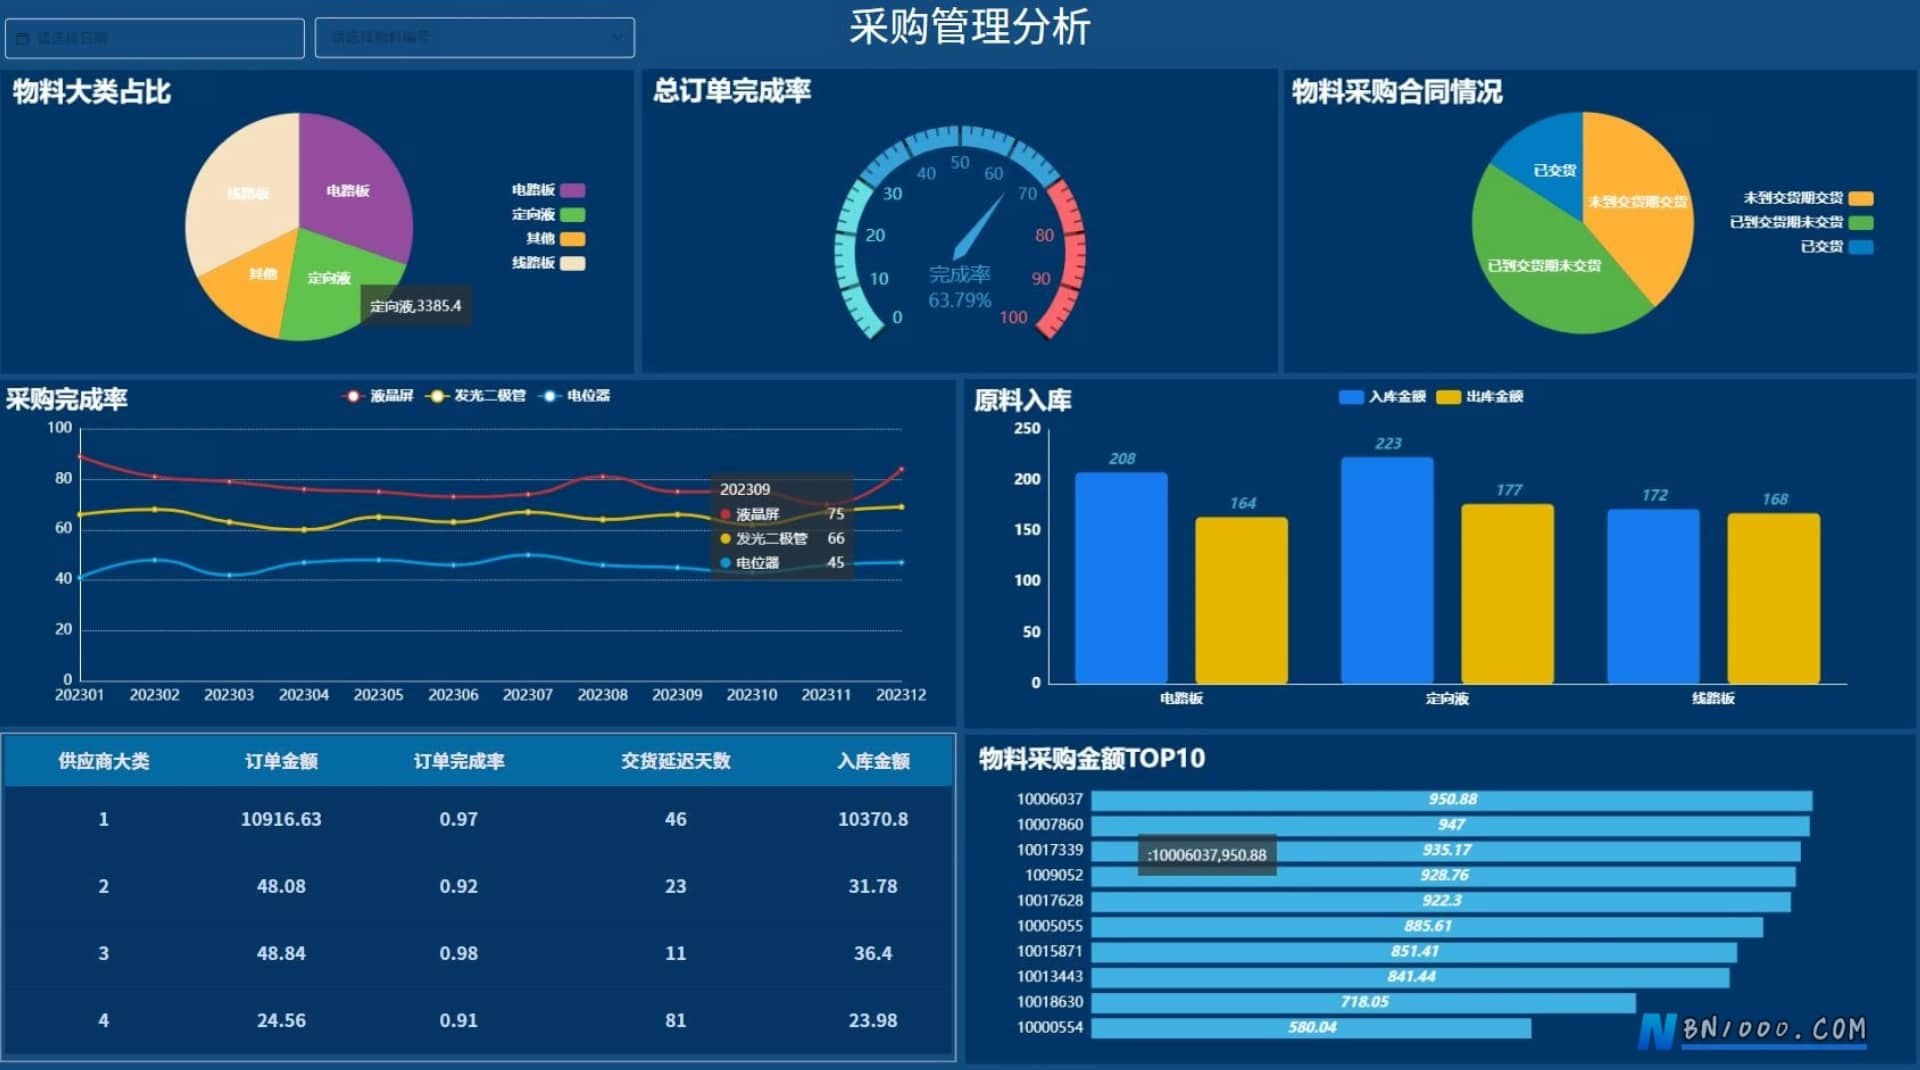Toggle 液晶屏 series in line chart legend

[378, 396]
